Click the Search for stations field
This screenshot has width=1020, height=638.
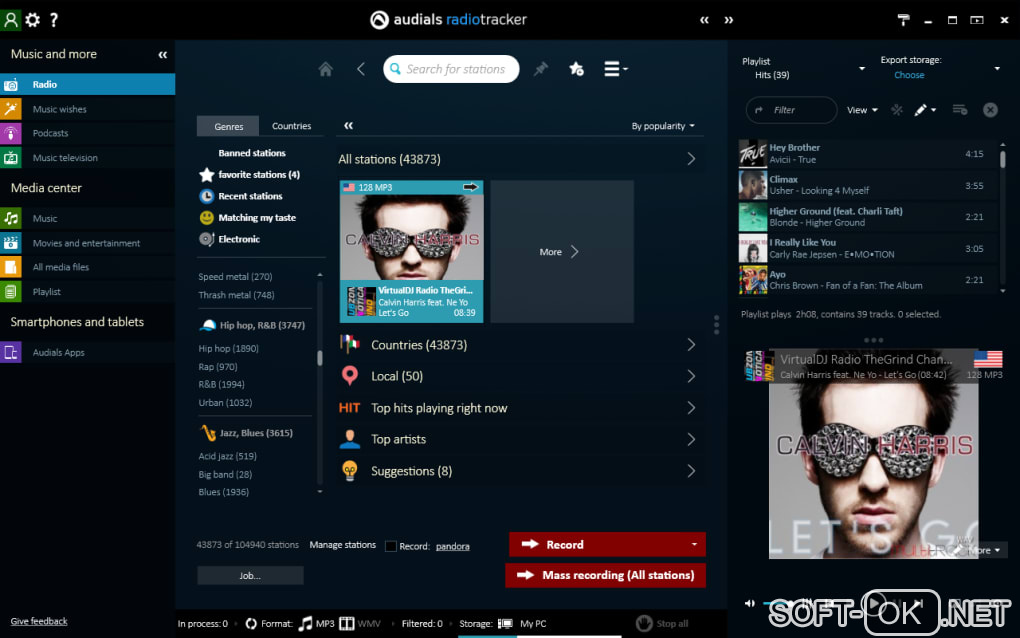coord(451,69)
